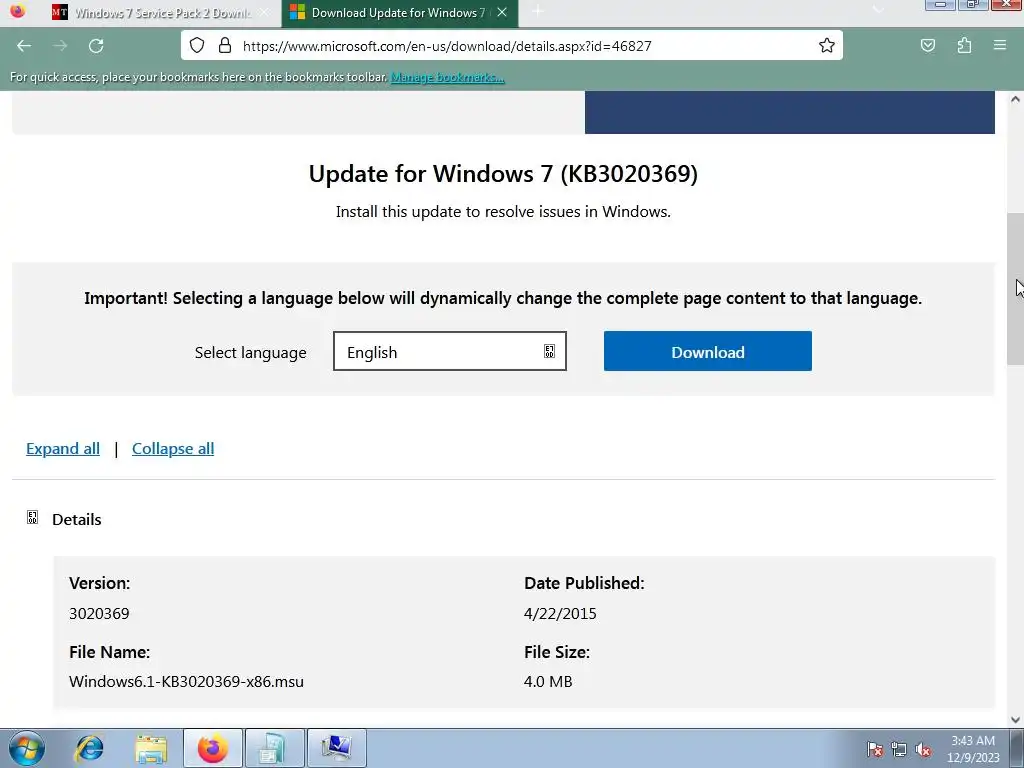Viewport: 1024px width, 768px height.
Task: Launch Internet Explorer from the taskbar
Action: coord(89,748)
